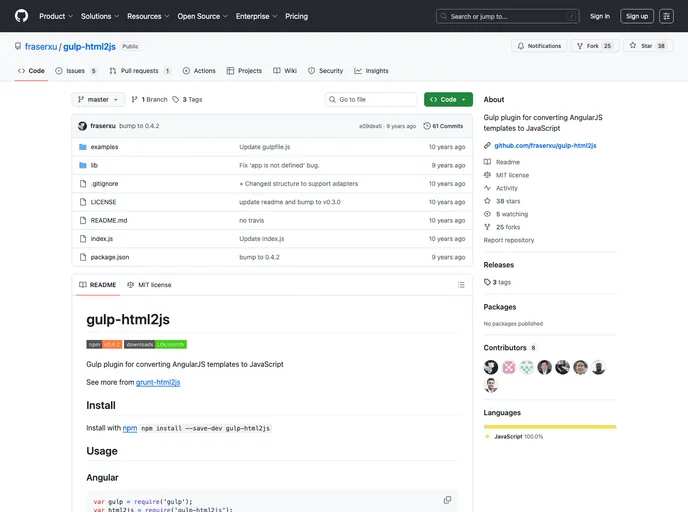
Task: Click the JavaScript language bar
Action: click(x=550, y=426)
